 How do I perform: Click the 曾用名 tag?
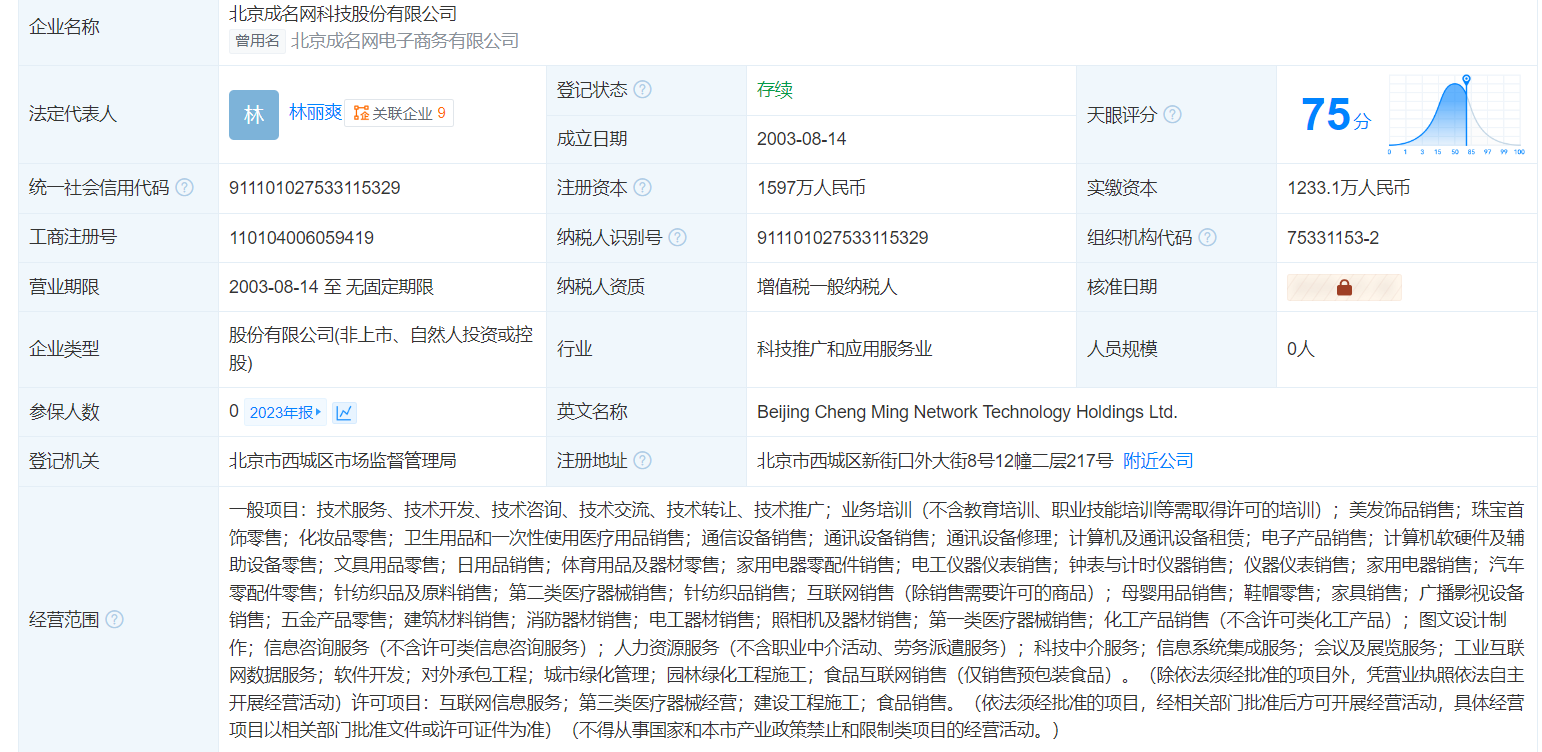(x=258, y=41)
